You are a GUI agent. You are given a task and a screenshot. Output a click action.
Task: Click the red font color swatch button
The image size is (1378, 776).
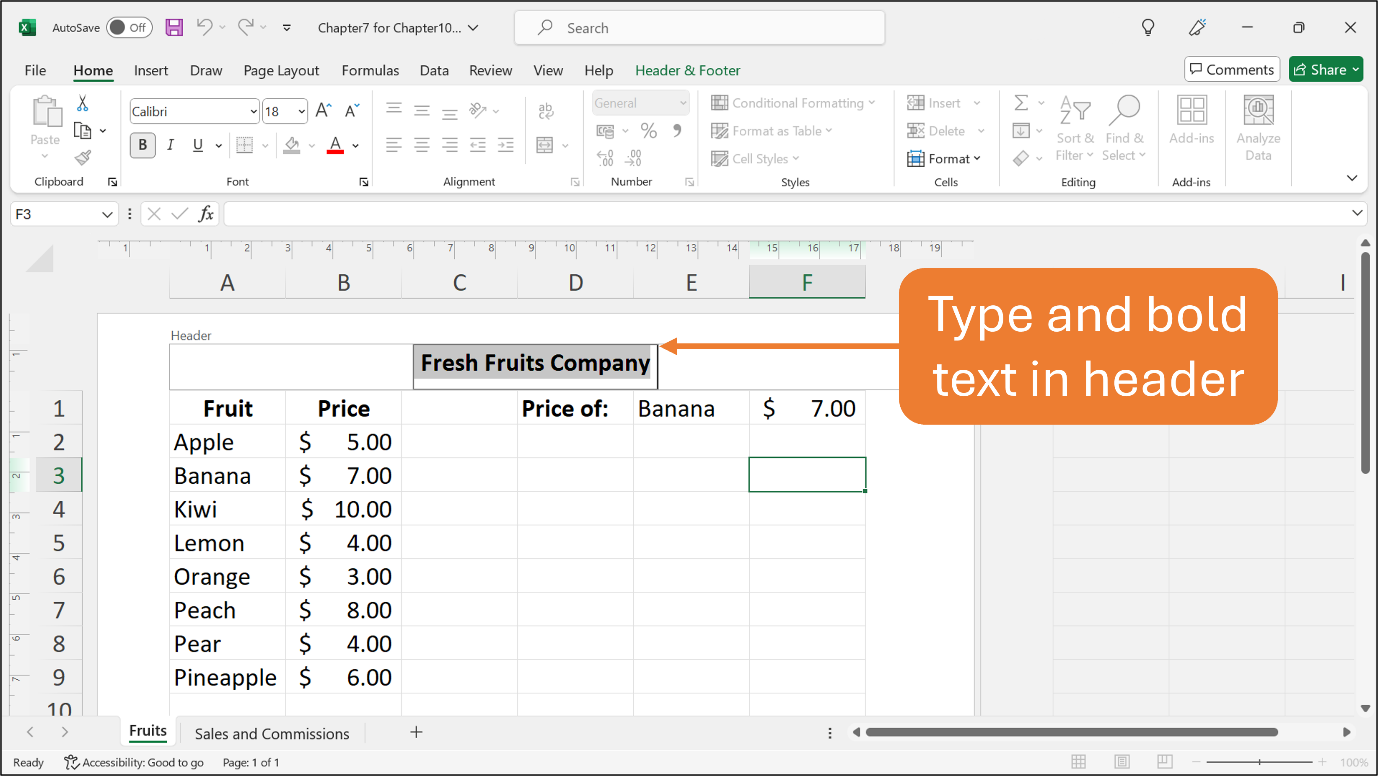click(x=335, y=145)
